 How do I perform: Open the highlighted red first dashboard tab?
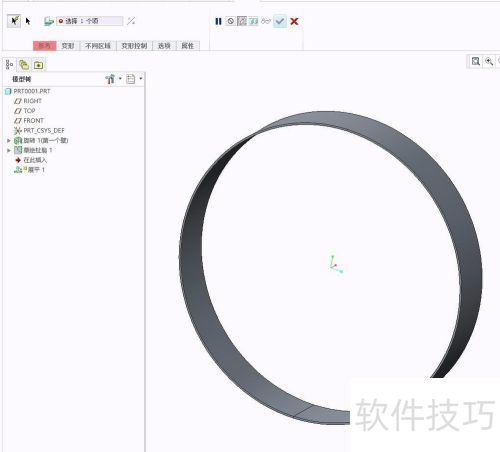coord(45,46)
